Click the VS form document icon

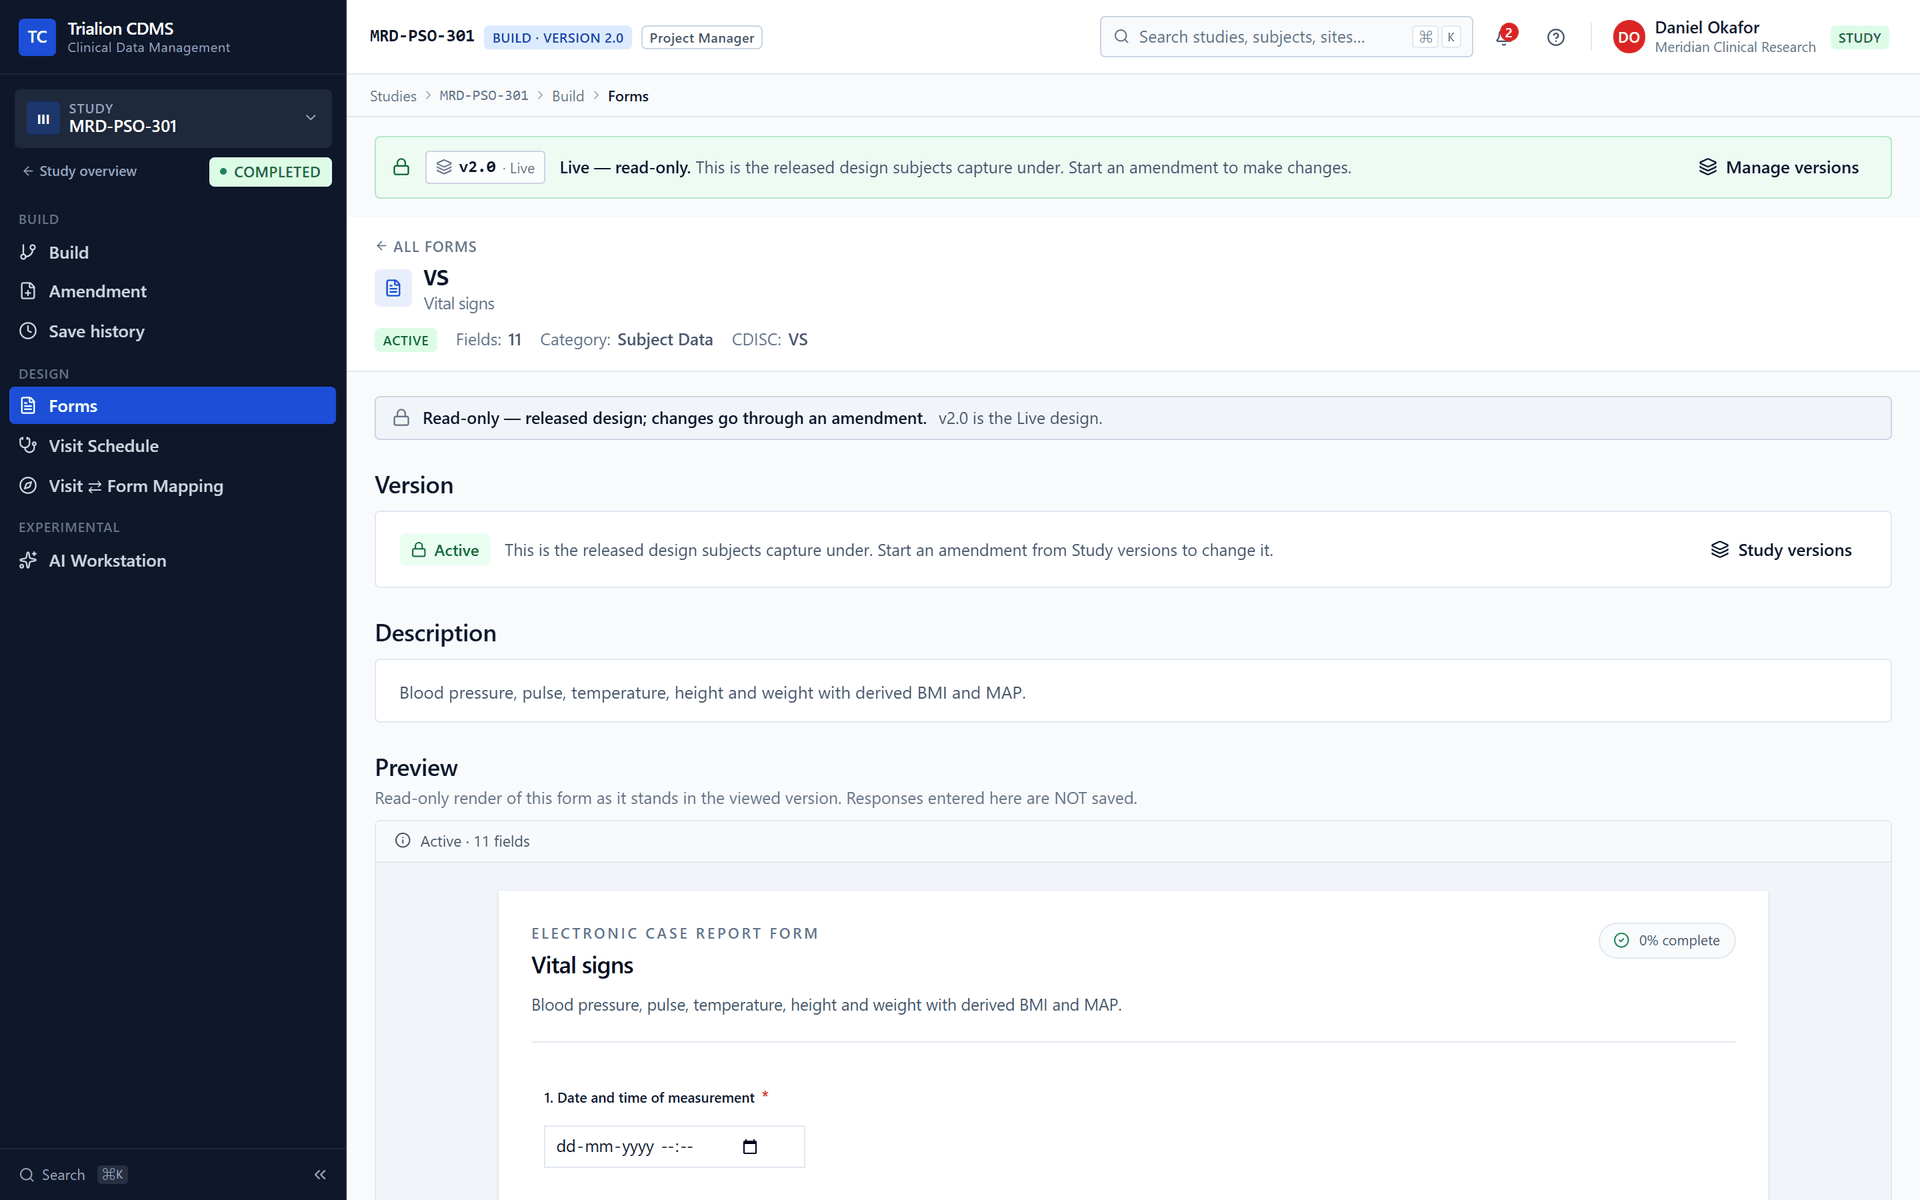(393, 288)
